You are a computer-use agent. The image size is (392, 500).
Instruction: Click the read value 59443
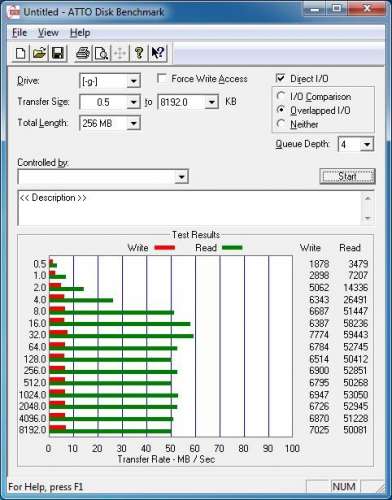(x=356, y=335)
